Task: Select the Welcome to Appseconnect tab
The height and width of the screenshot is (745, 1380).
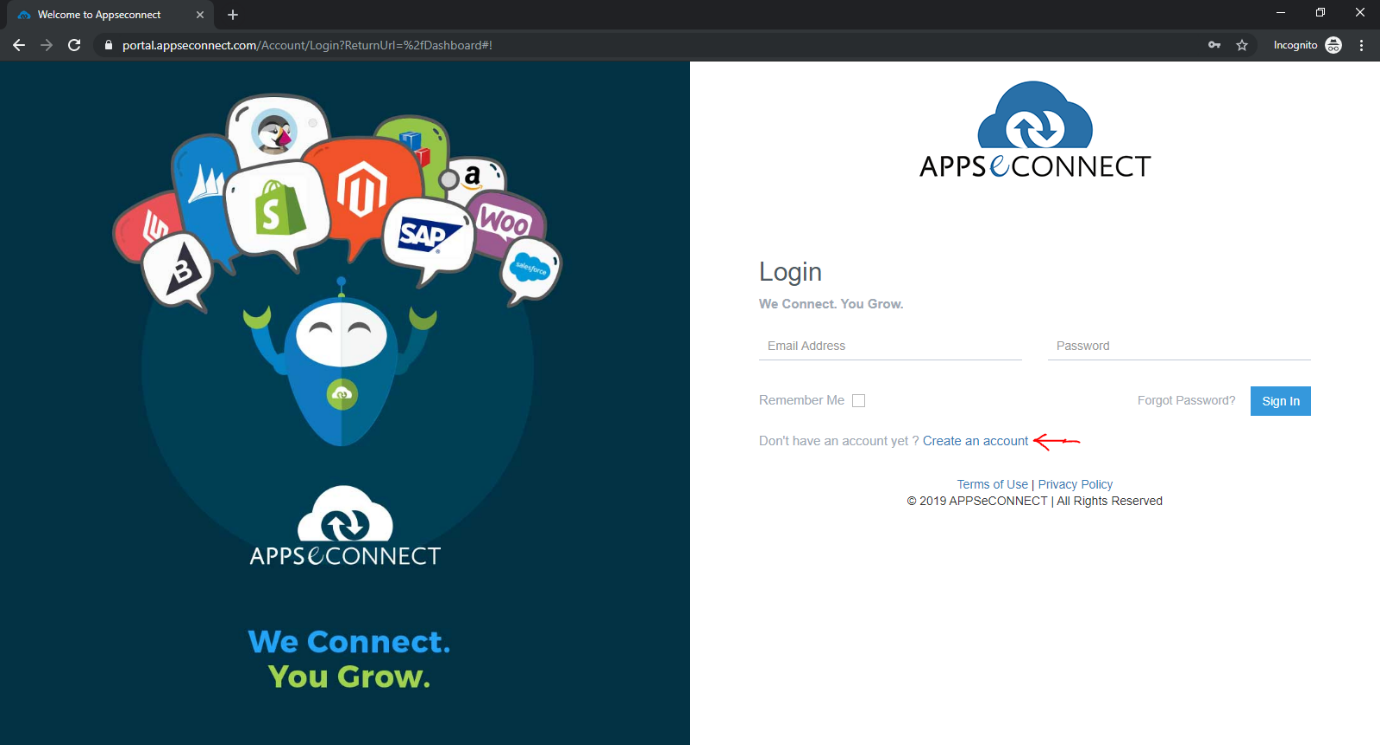Action: pyautogui.click(x=100, y=15)
